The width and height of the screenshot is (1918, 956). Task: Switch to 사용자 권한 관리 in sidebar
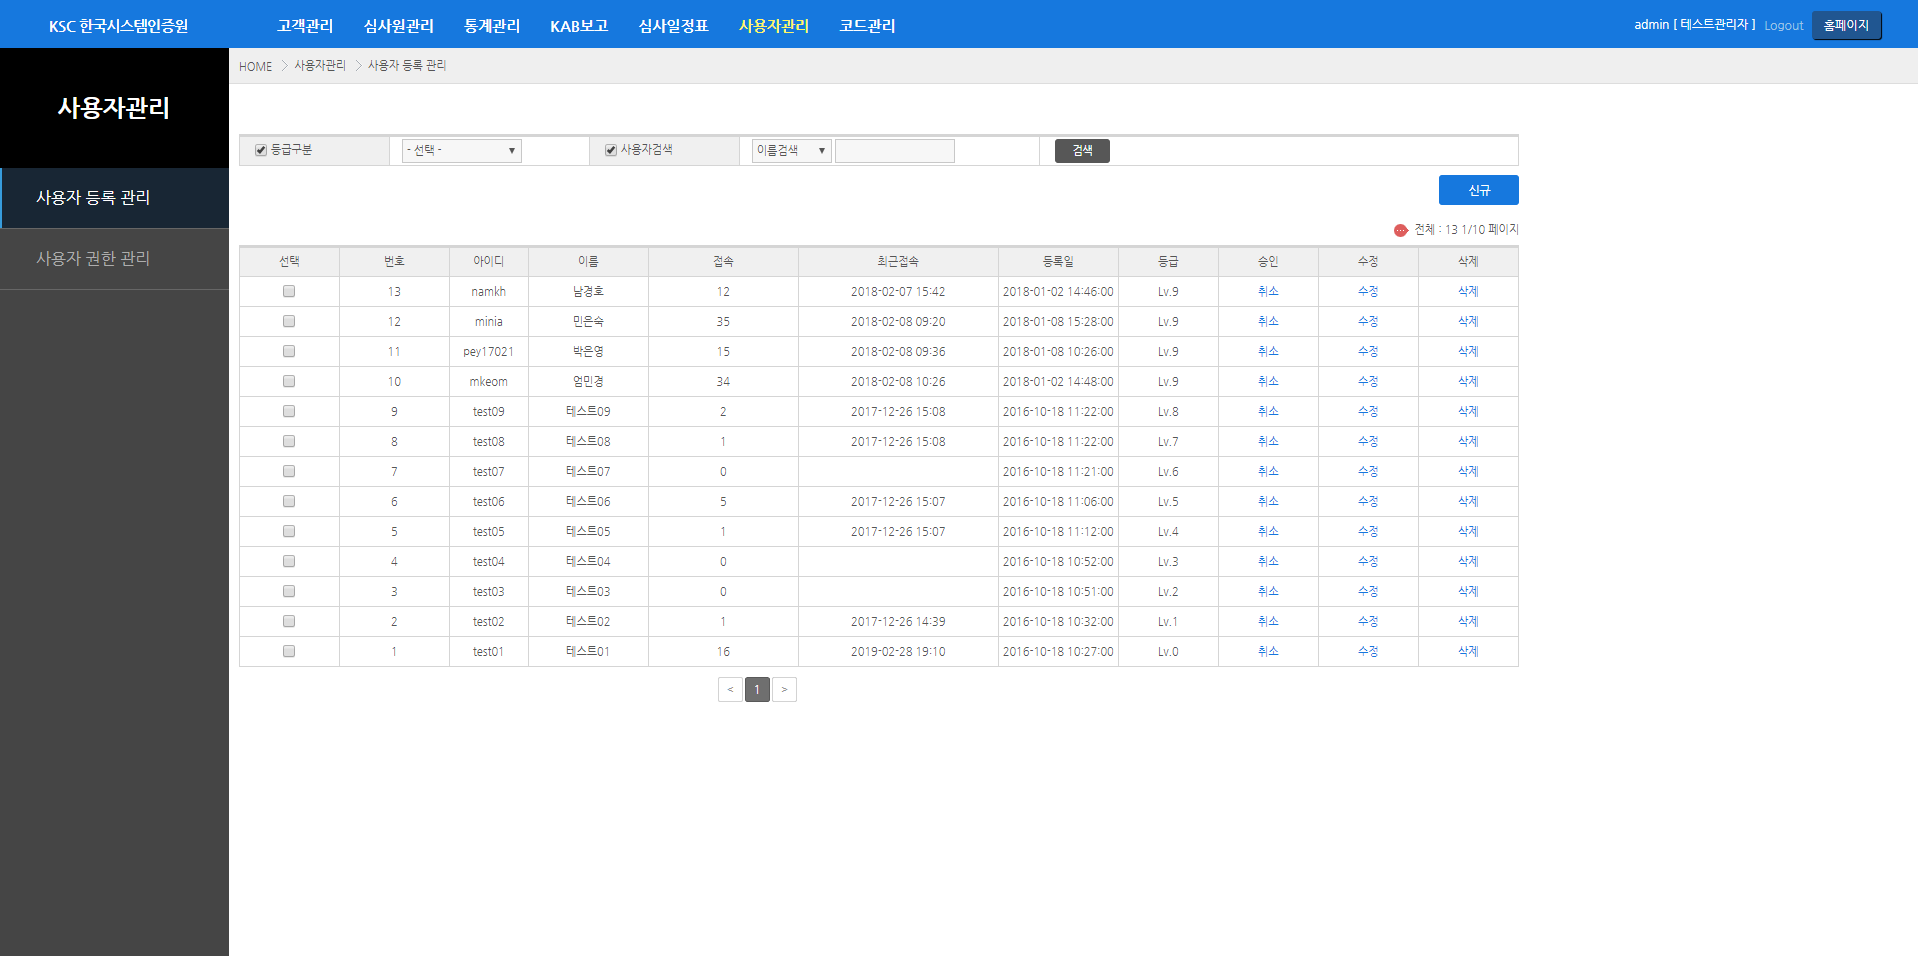click(93, 258)
